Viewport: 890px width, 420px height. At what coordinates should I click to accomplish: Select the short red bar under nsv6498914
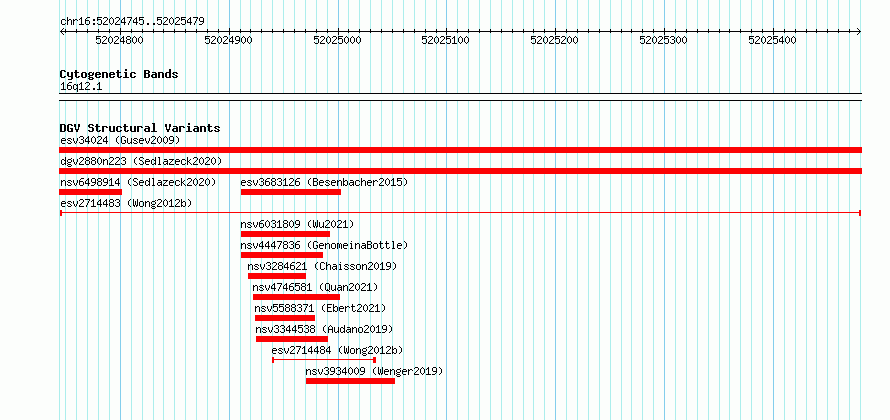[90, 192]
